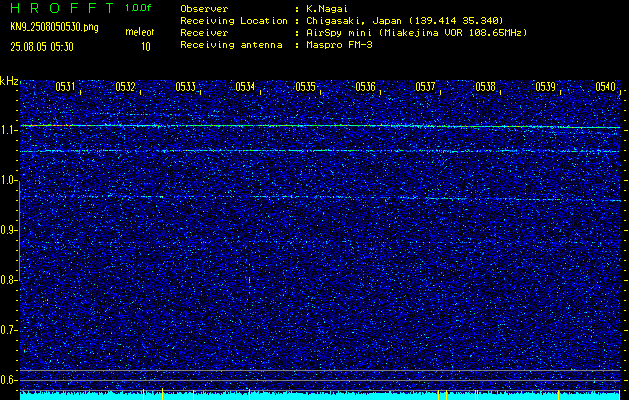Click the 0535 time label
The image size is (629, 400).
click(x=305, y=87)
